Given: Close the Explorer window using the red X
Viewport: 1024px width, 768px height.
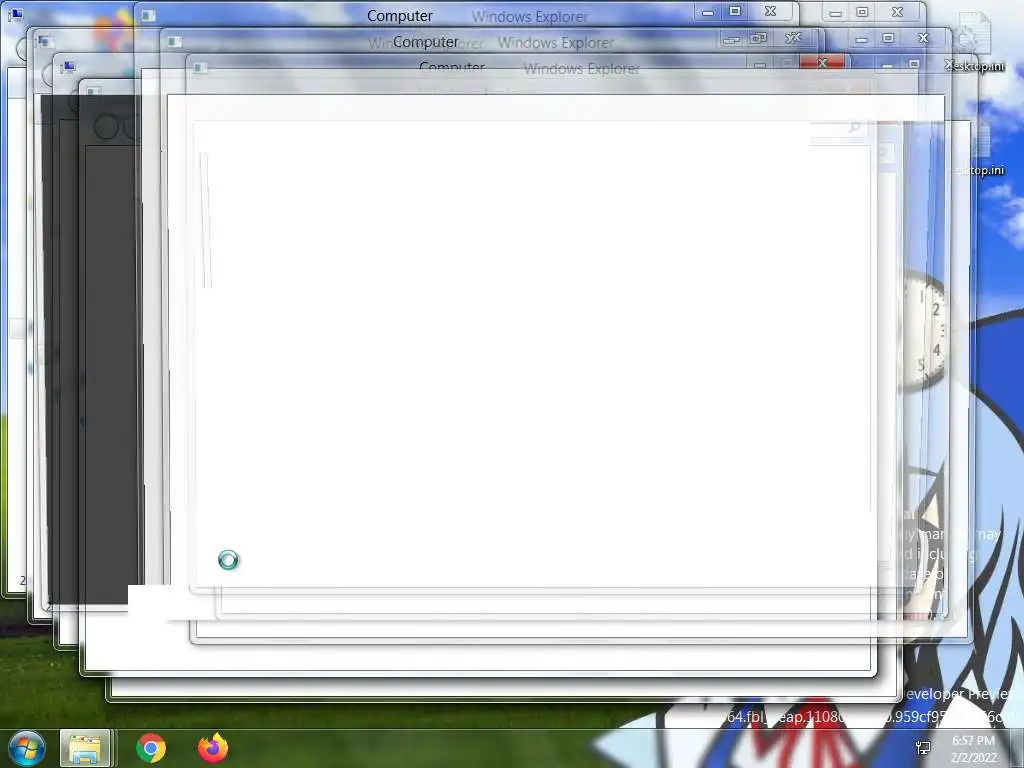Looking at the screenshot, I should [x=822, y=63].
